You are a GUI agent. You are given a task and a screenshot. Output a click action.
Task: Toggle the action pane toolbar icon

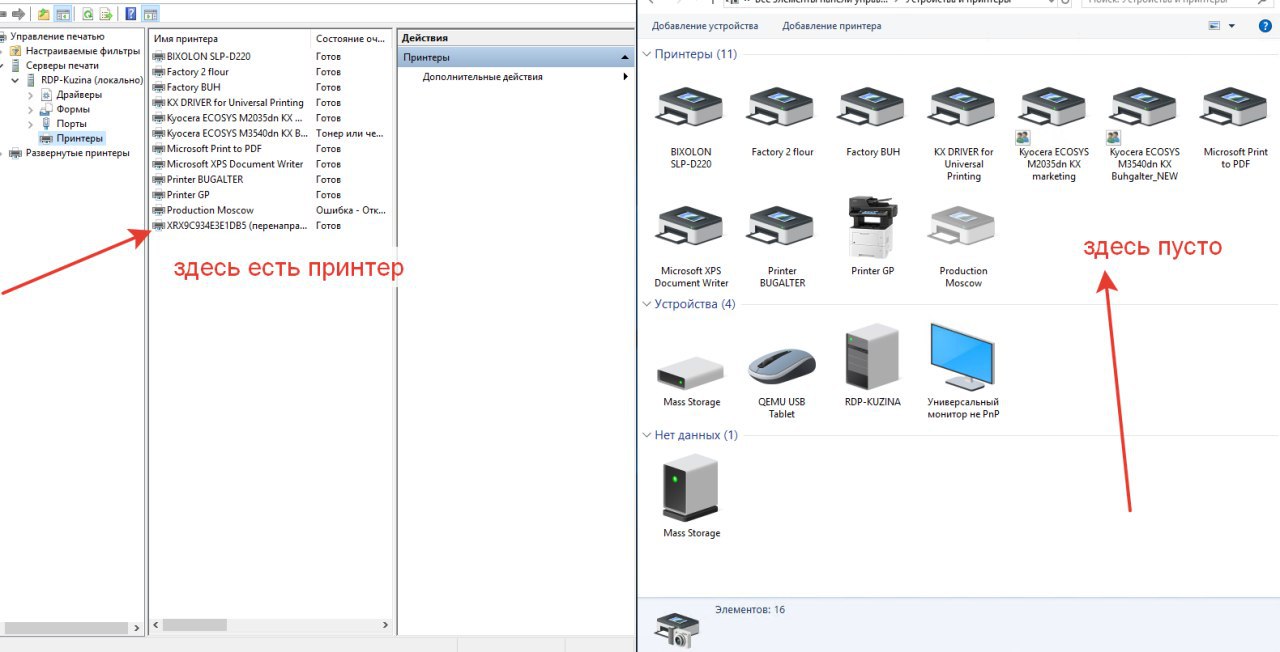(150, 14)
